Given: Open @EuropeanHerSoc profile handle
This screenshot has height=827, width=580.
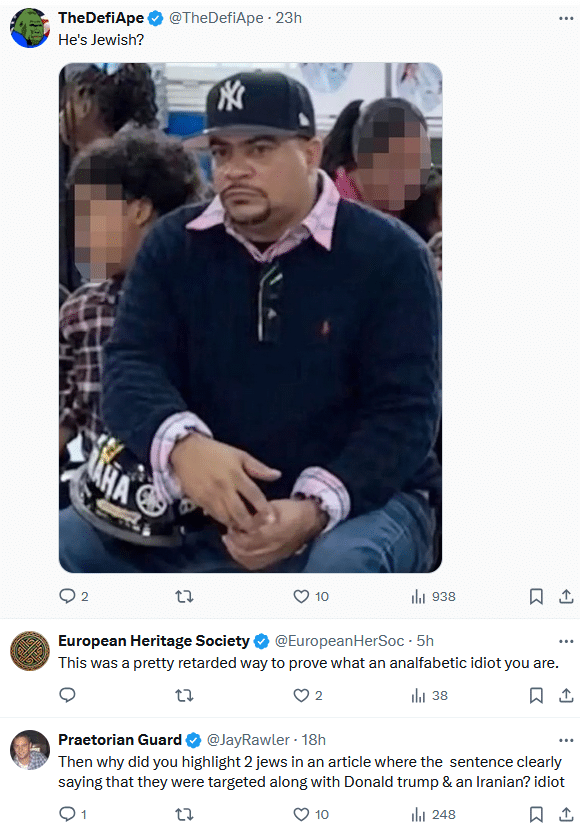Looking at the screenshot, I should 339,641.
